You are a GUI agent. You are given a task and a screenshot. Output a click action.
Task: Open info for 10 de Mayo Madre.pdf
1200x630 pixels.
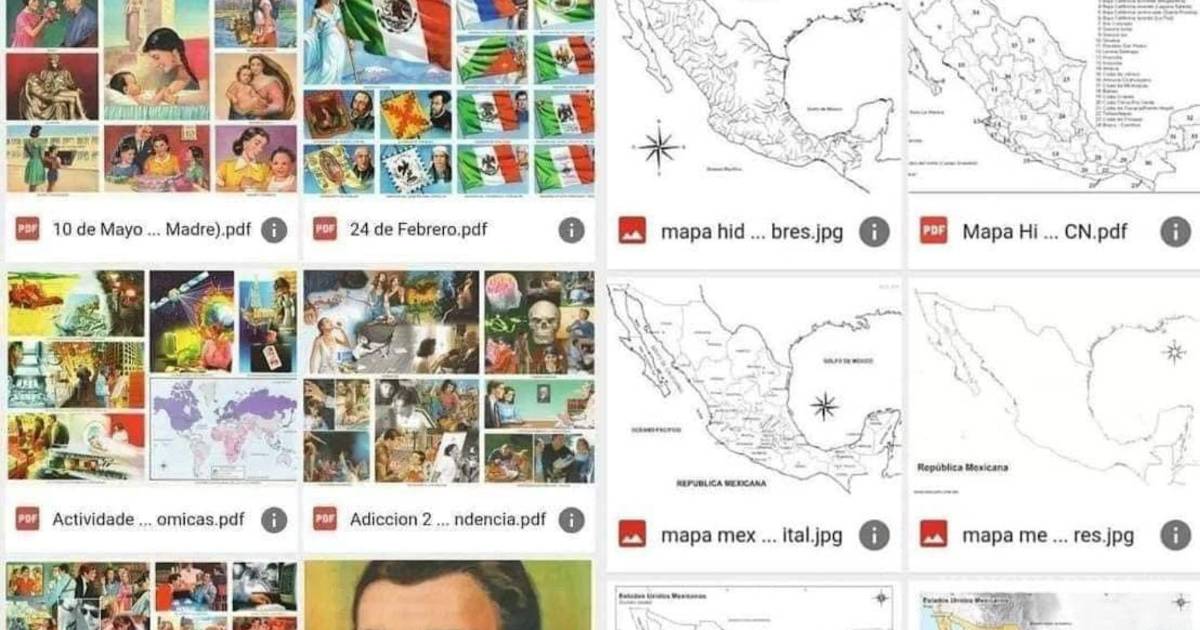point(274,230)
